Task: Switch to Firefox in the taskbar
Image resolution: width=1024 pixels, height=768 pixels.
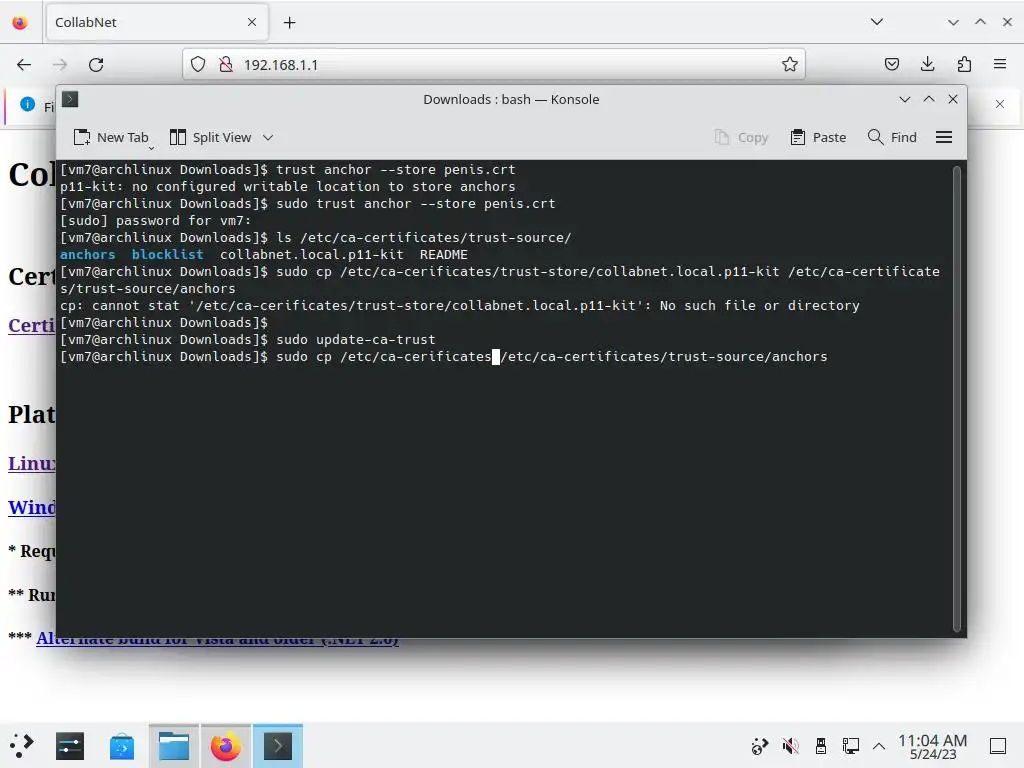Action: 225,746
